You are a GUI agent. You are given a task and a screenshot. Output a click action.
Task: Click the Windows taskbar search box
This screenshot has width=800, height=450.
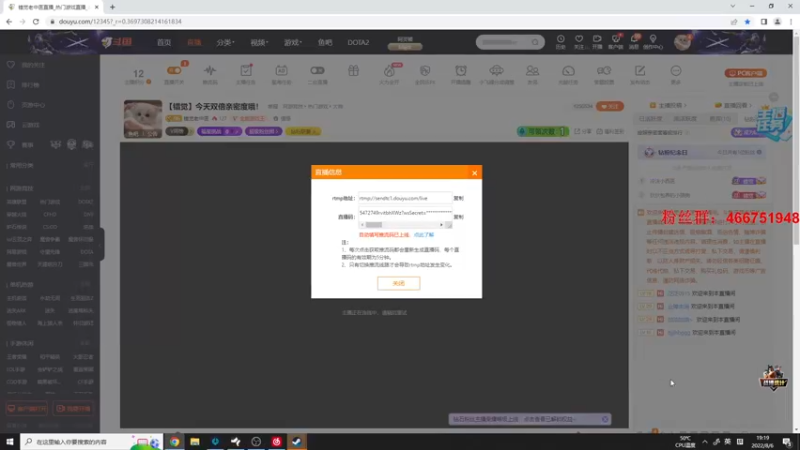91,441
